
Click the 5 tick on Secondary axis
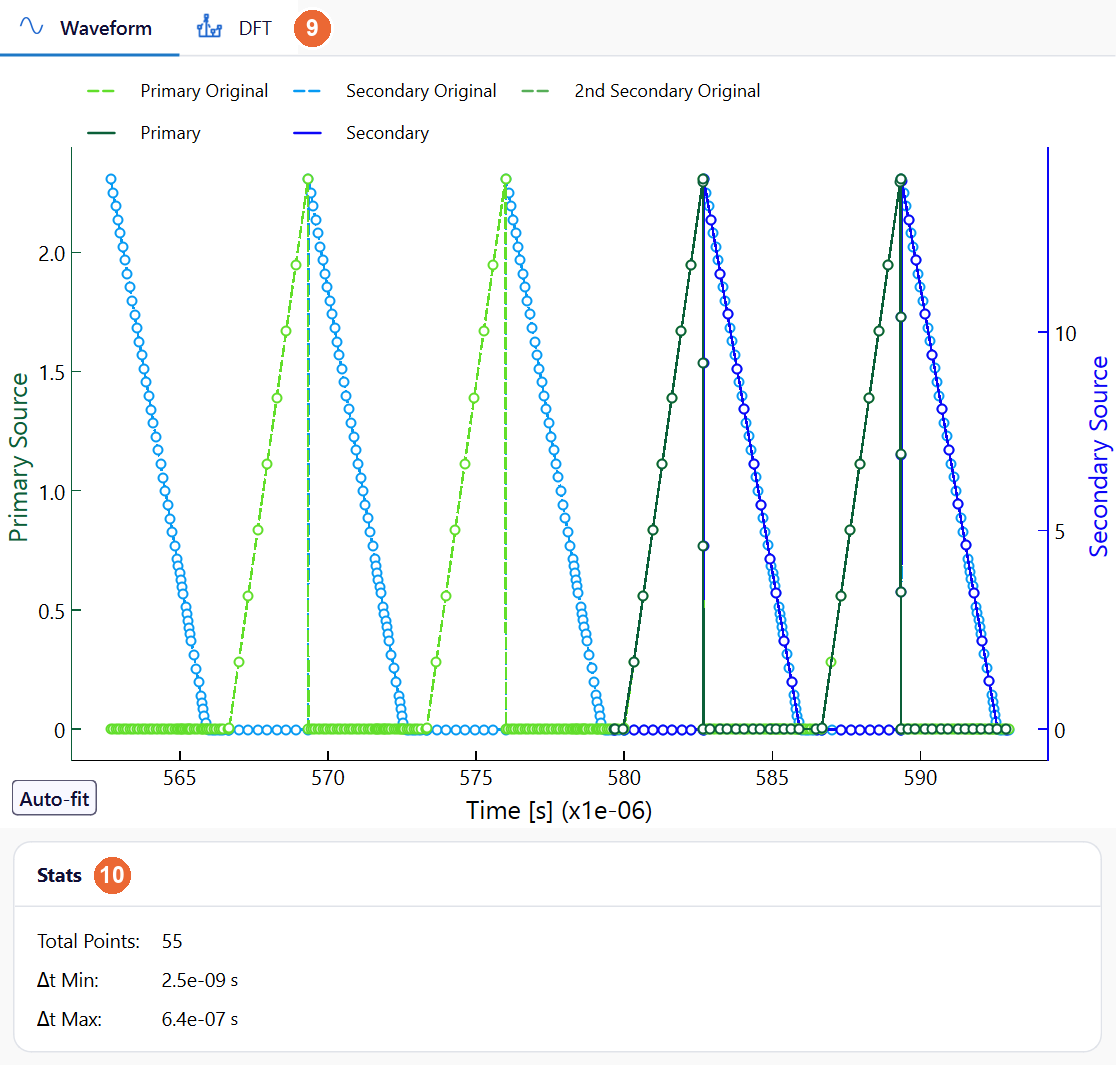click(x=1060, y=532)
